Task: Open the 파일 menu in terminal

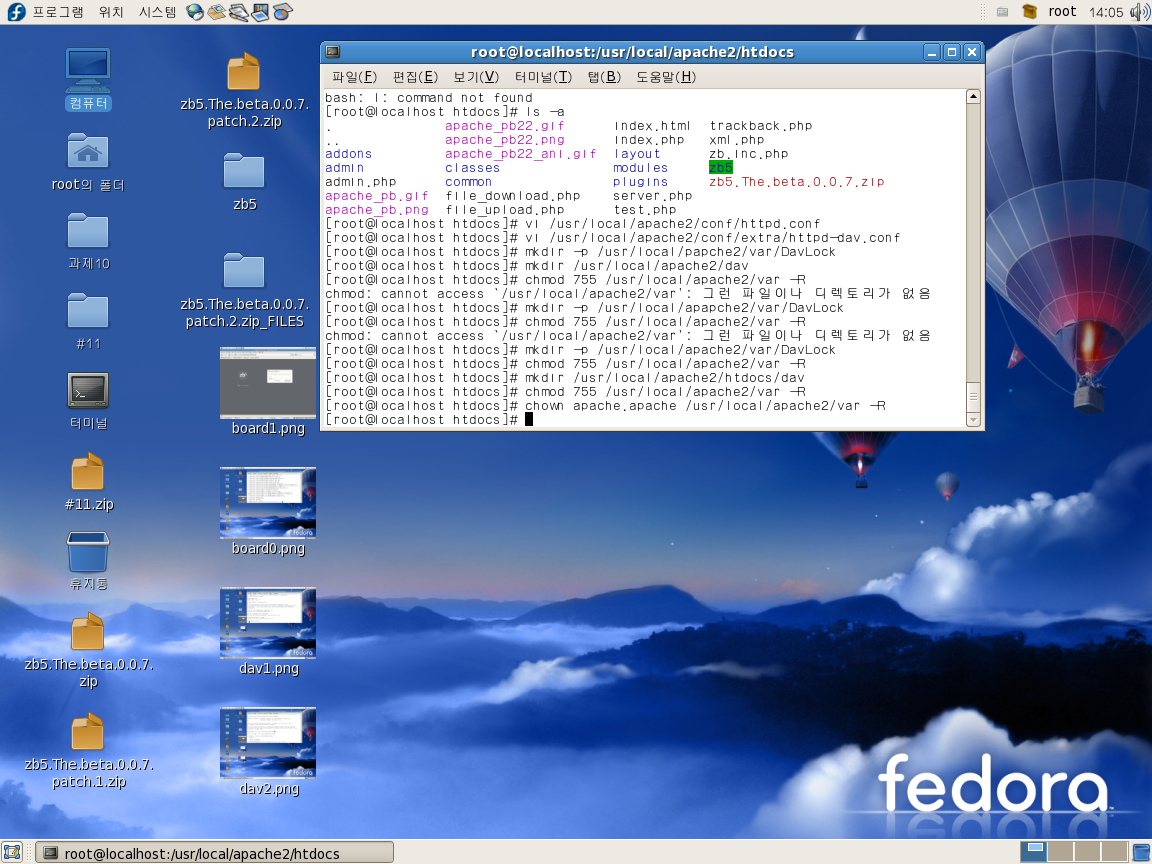Action: tap(354, 77)
